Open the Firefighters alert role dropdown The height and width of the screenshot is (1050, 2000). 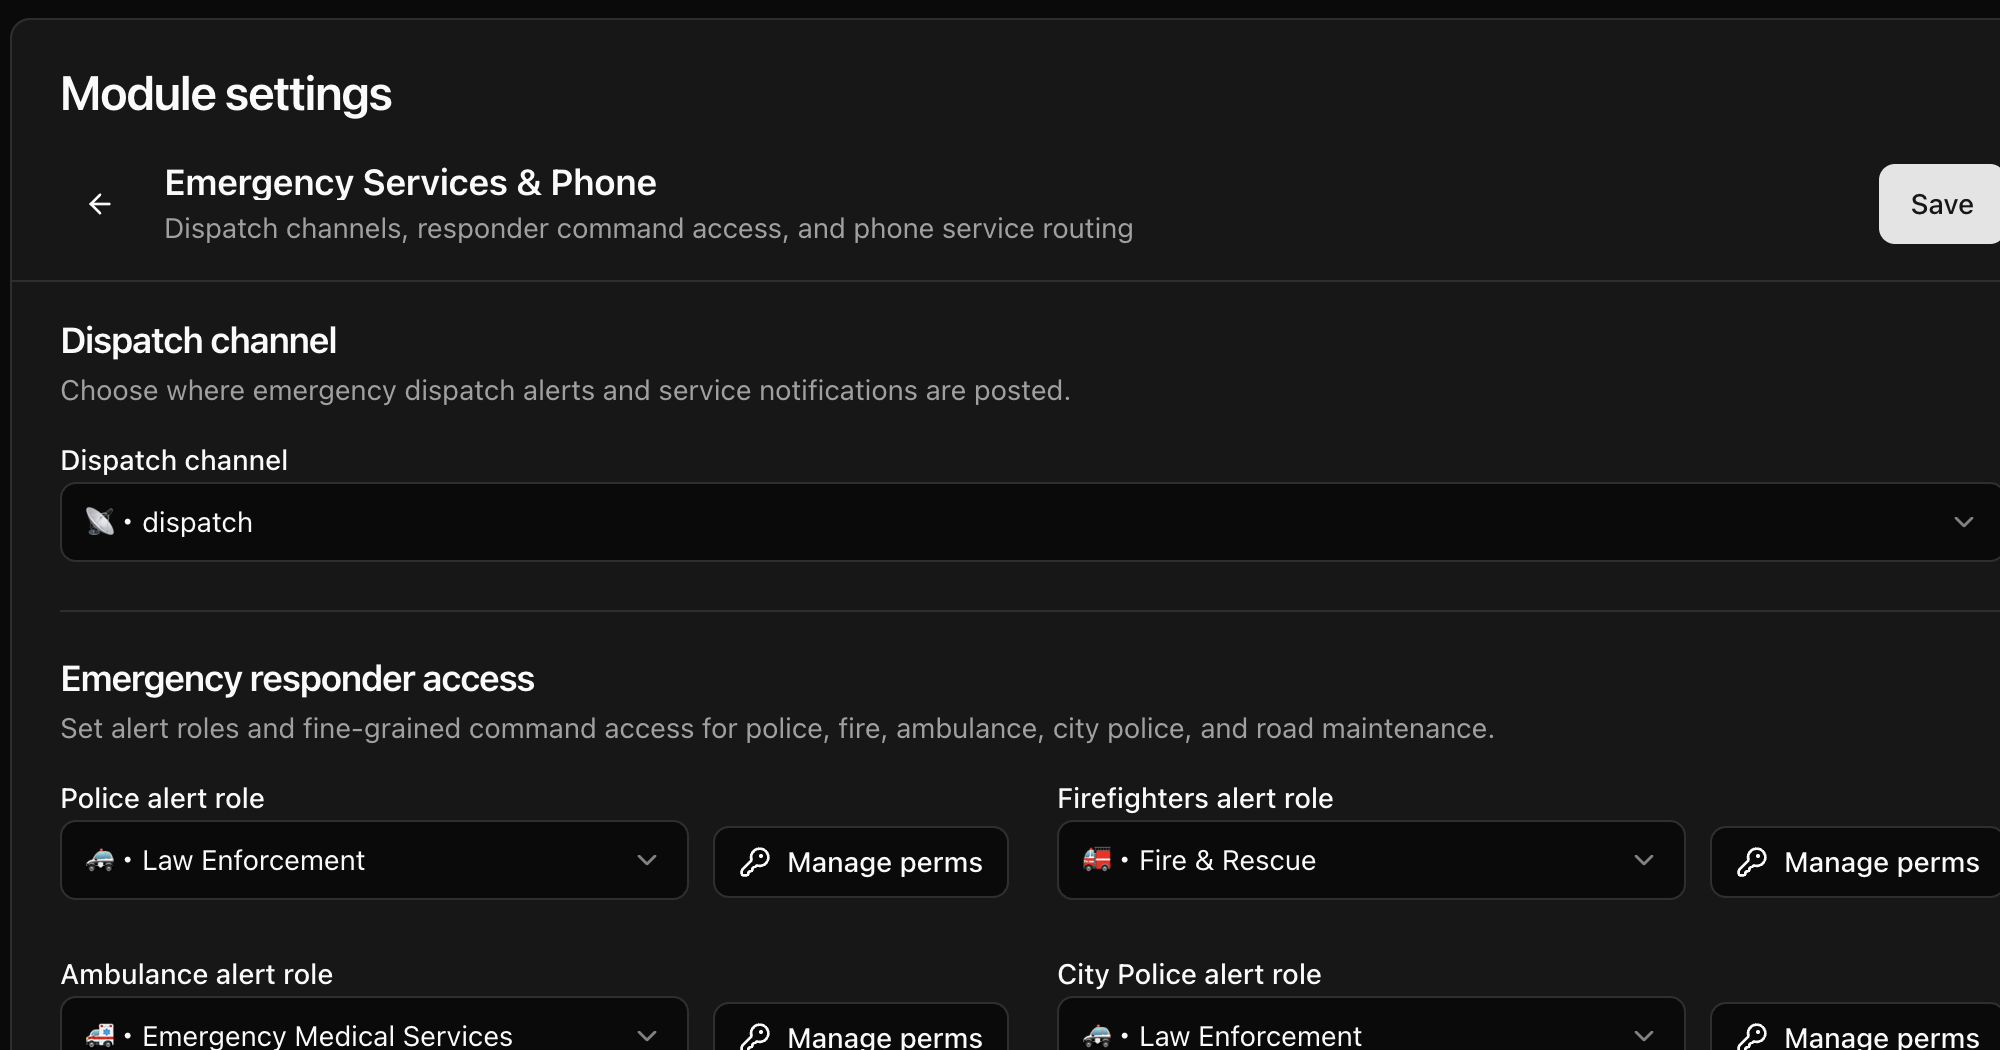pyautogui.click(x=1371, y=860)
